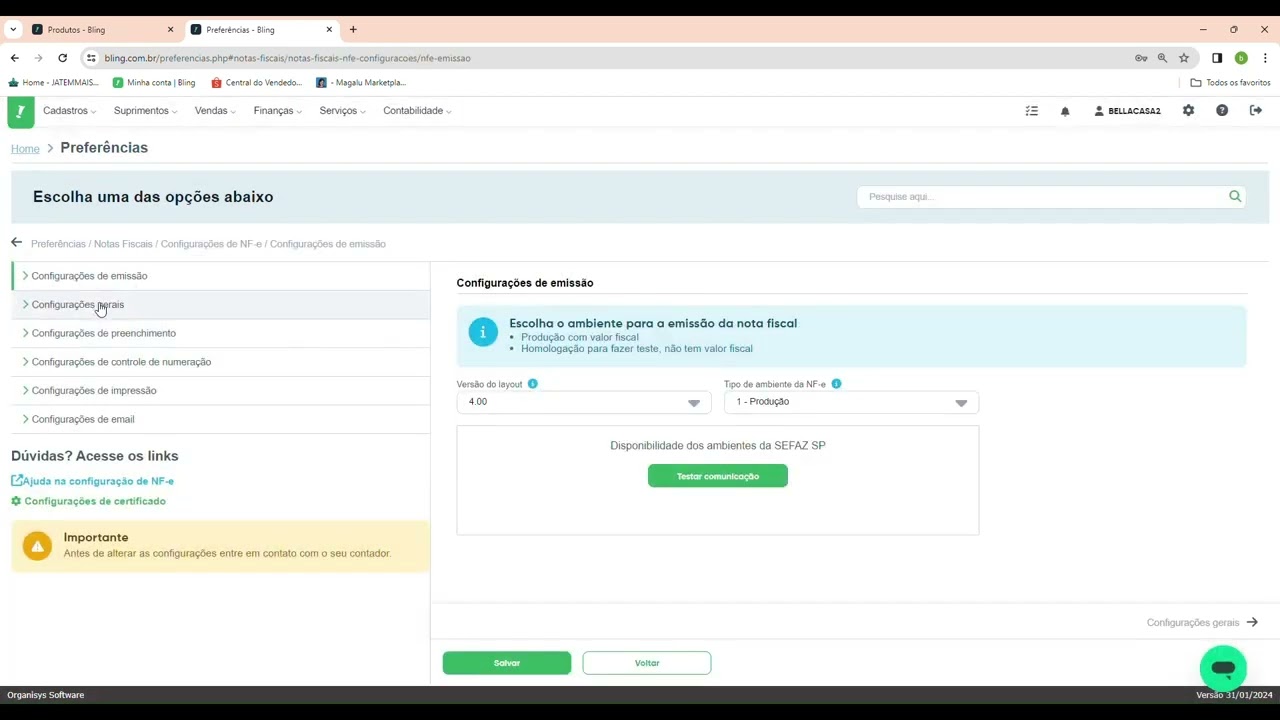Click the browser address bar URL
1280x720 pixels.
287,58
